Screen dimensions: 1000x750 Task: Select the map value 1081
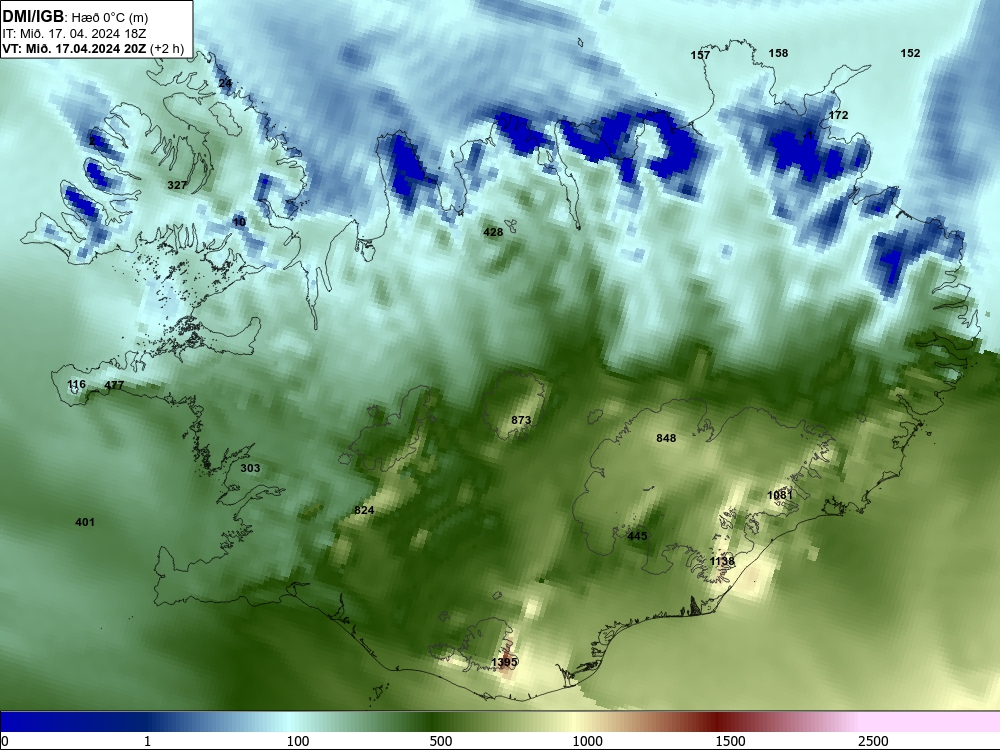[x=779, y=496]
